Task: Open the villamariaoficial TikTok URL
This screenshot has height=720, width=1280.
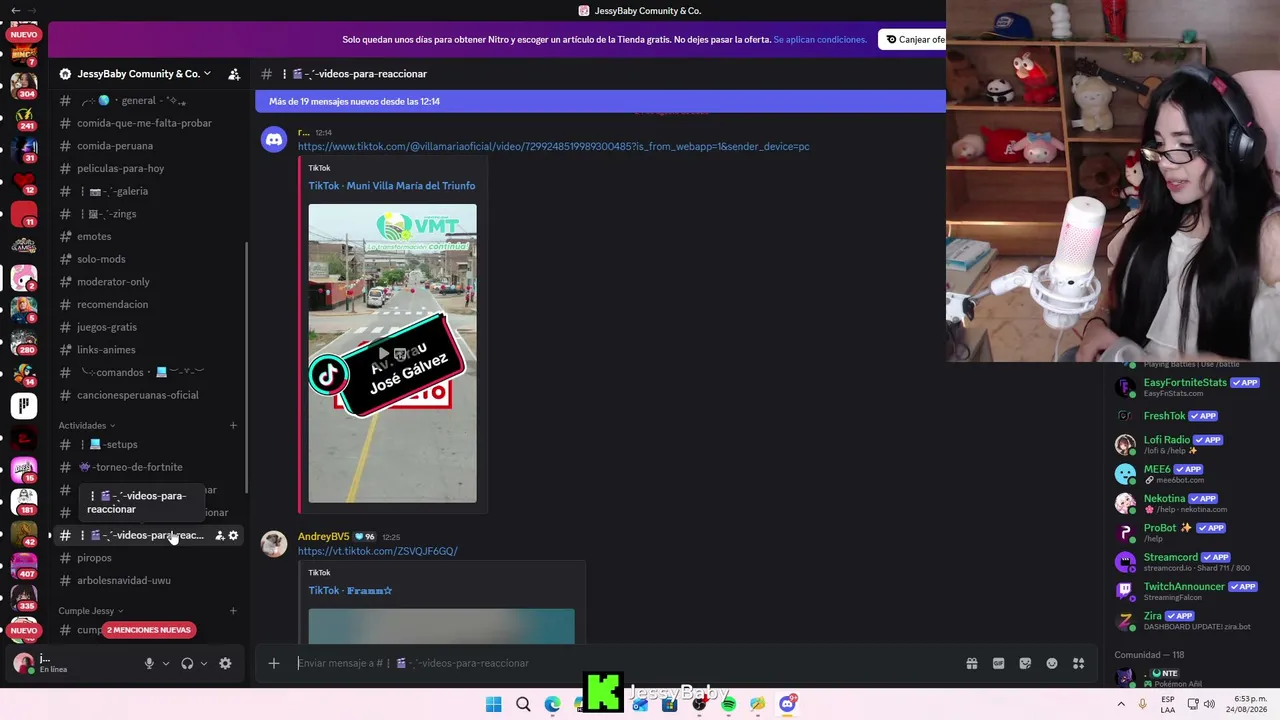Action: [554, 147]
